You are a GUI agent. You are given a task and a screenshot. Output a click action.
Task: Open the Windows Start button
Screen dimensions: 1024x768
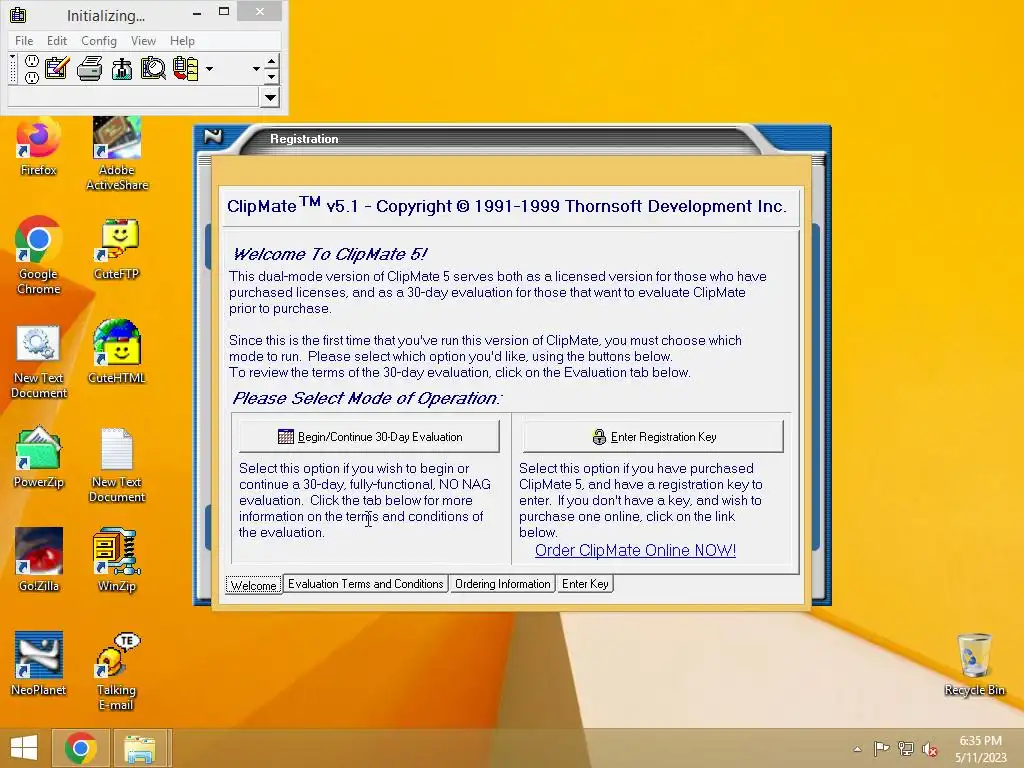click(x=24, y=748)
